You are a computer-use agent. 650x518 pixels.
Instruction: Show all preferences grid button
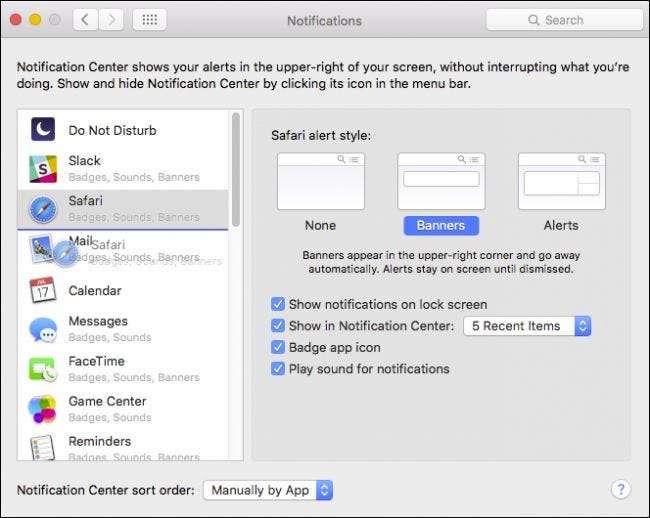(149, 19)
